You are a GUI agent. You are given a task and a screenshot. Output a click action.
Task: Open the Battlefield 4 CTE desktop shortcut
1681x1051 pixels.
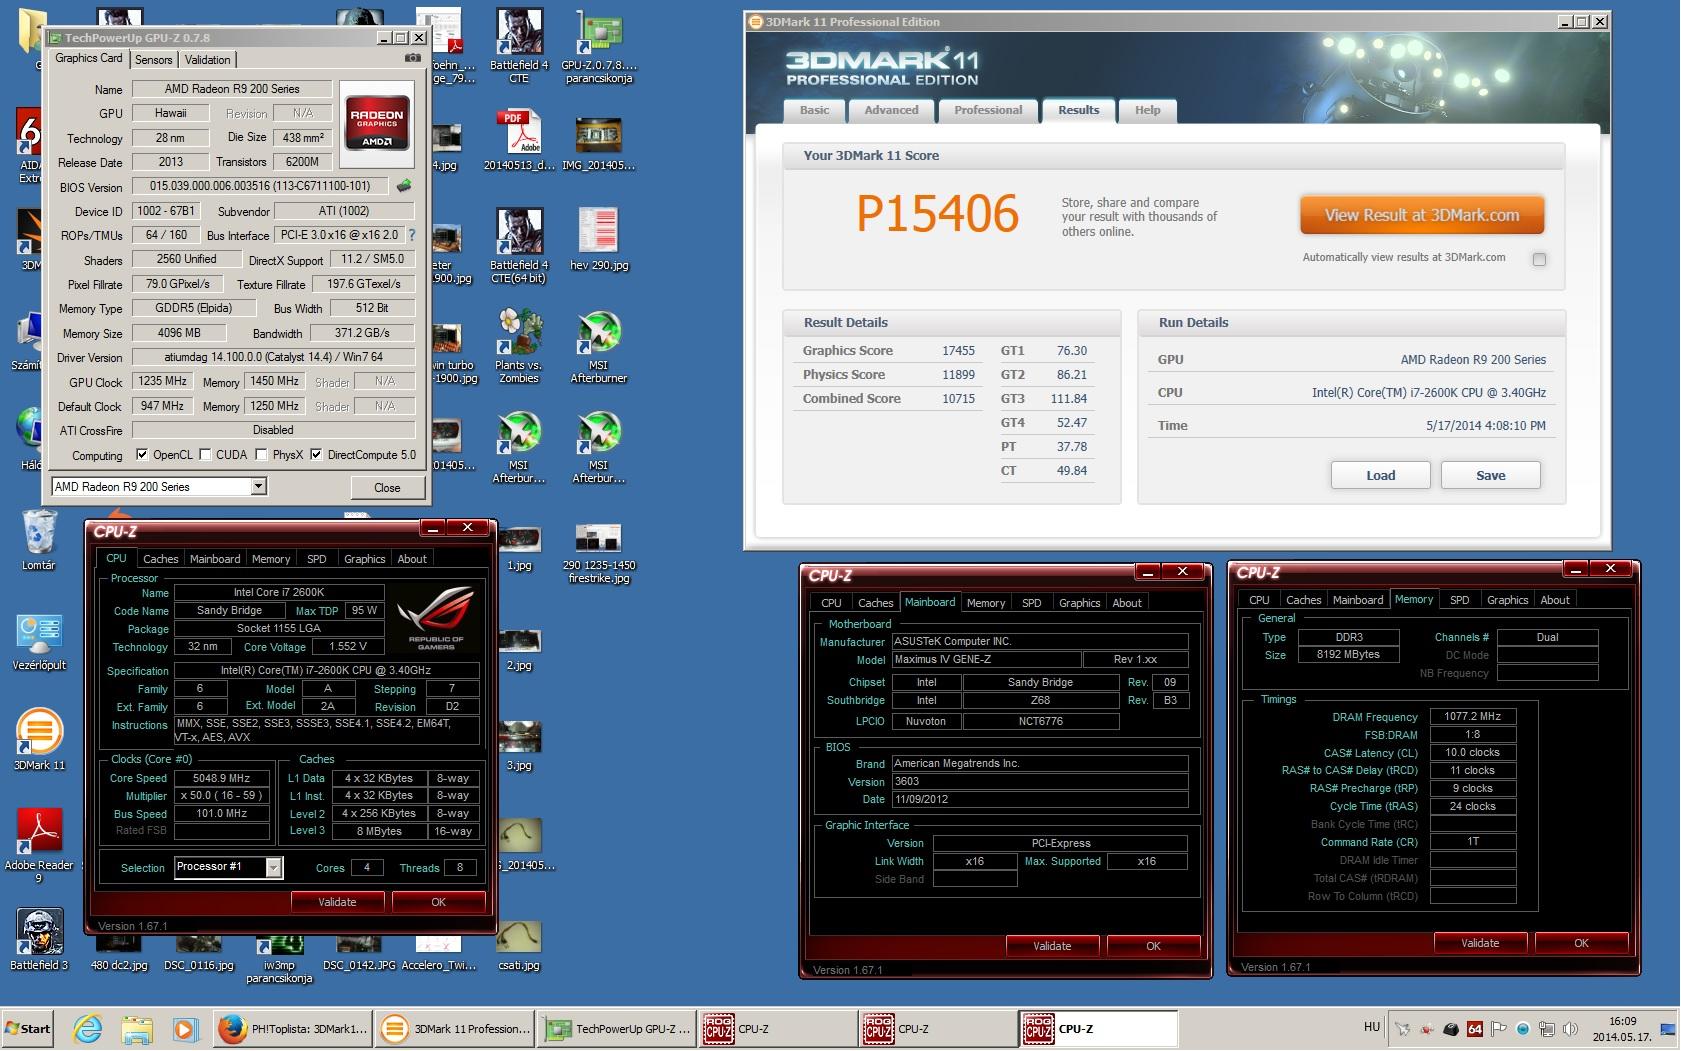519,46
